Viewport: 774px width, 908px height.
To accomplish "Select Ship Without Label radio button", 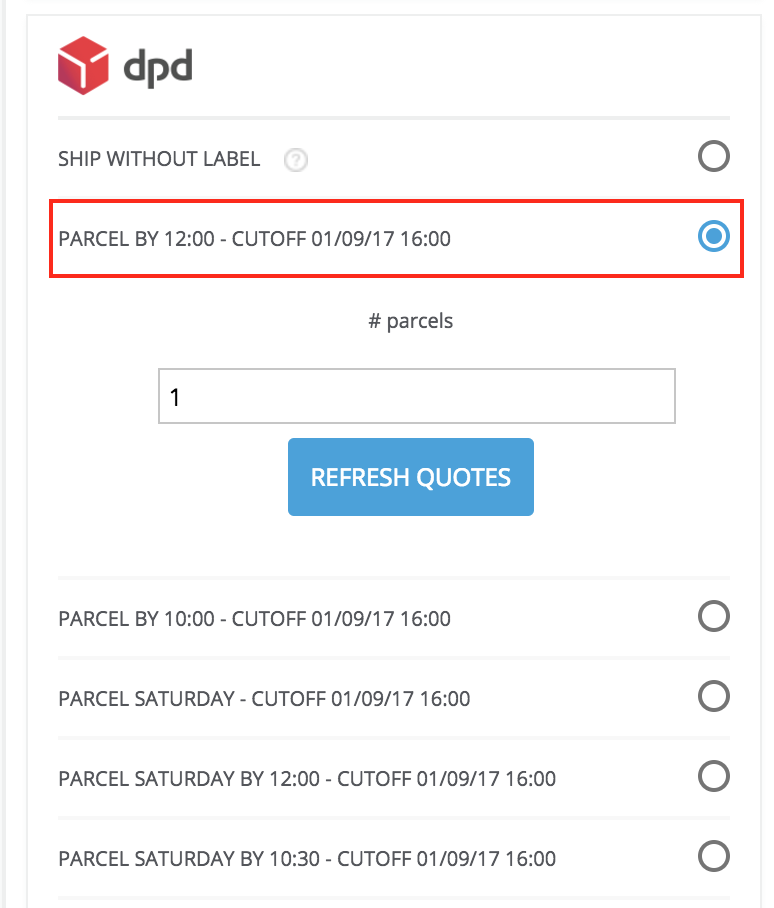I will pos(713,156).
